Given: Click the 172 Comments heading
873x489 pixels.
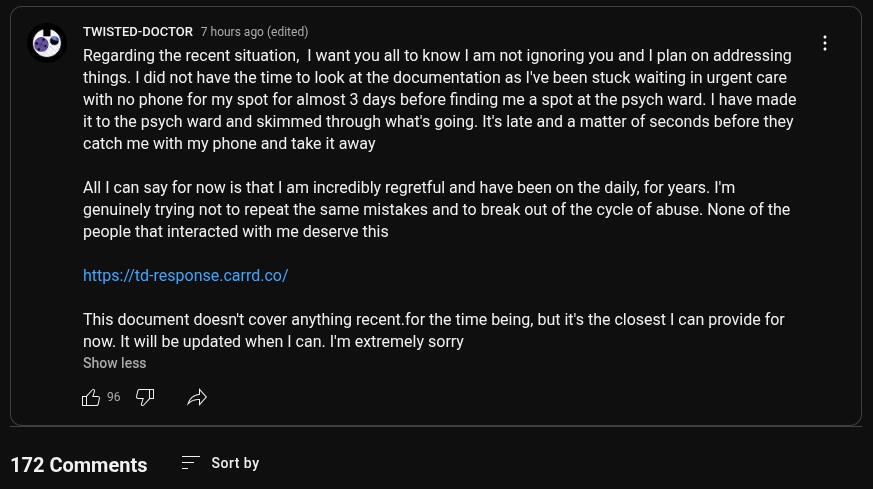Looking at the screenshot, I should 79,465.
